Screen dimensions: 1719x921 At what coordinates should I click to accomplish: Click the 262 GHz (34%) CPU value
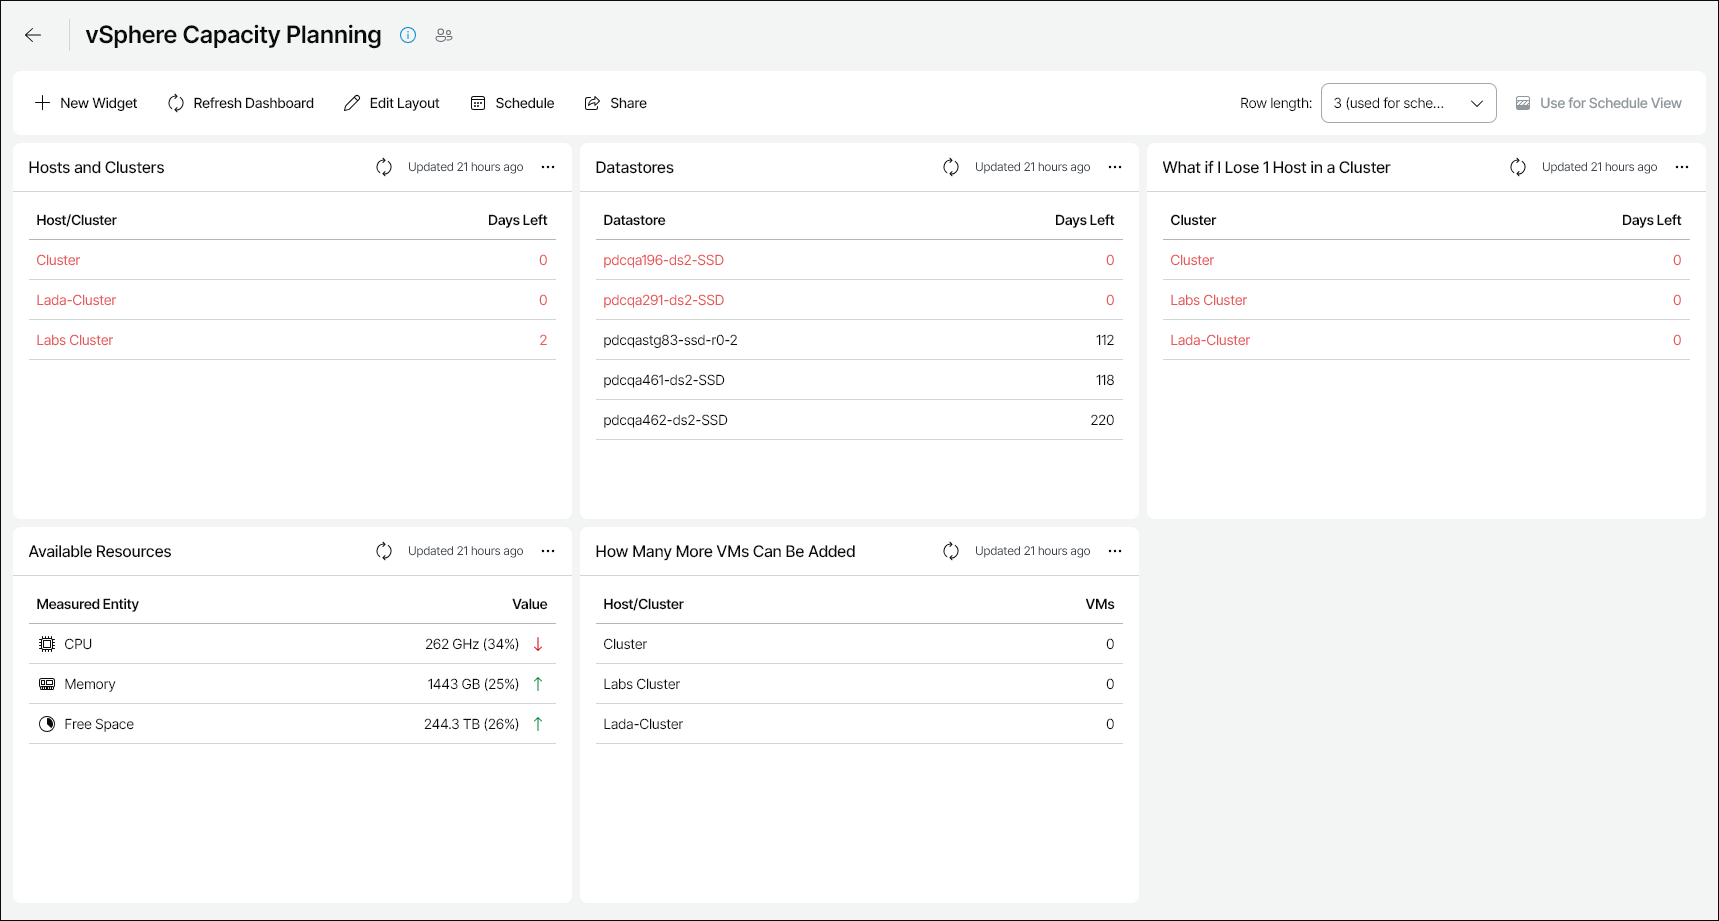click(472, 644)
